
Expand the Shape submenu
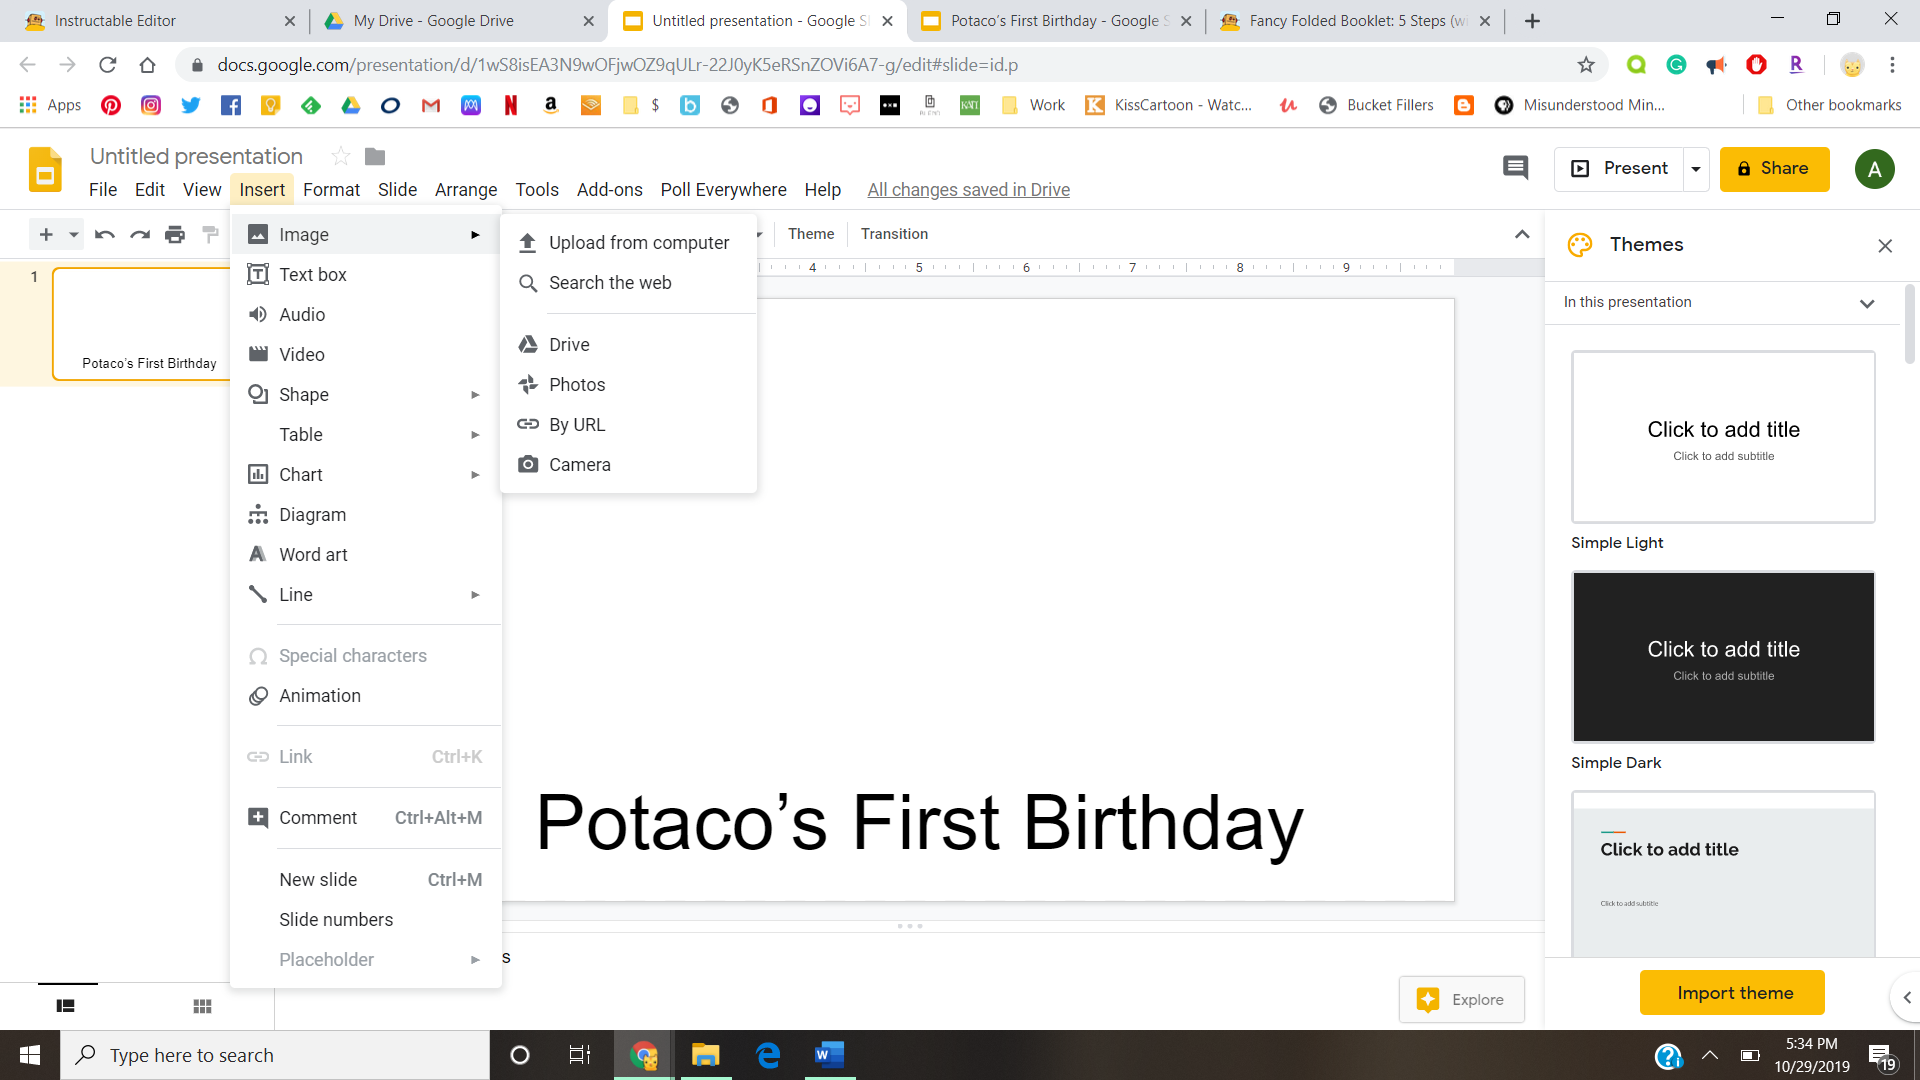point(303,394)
